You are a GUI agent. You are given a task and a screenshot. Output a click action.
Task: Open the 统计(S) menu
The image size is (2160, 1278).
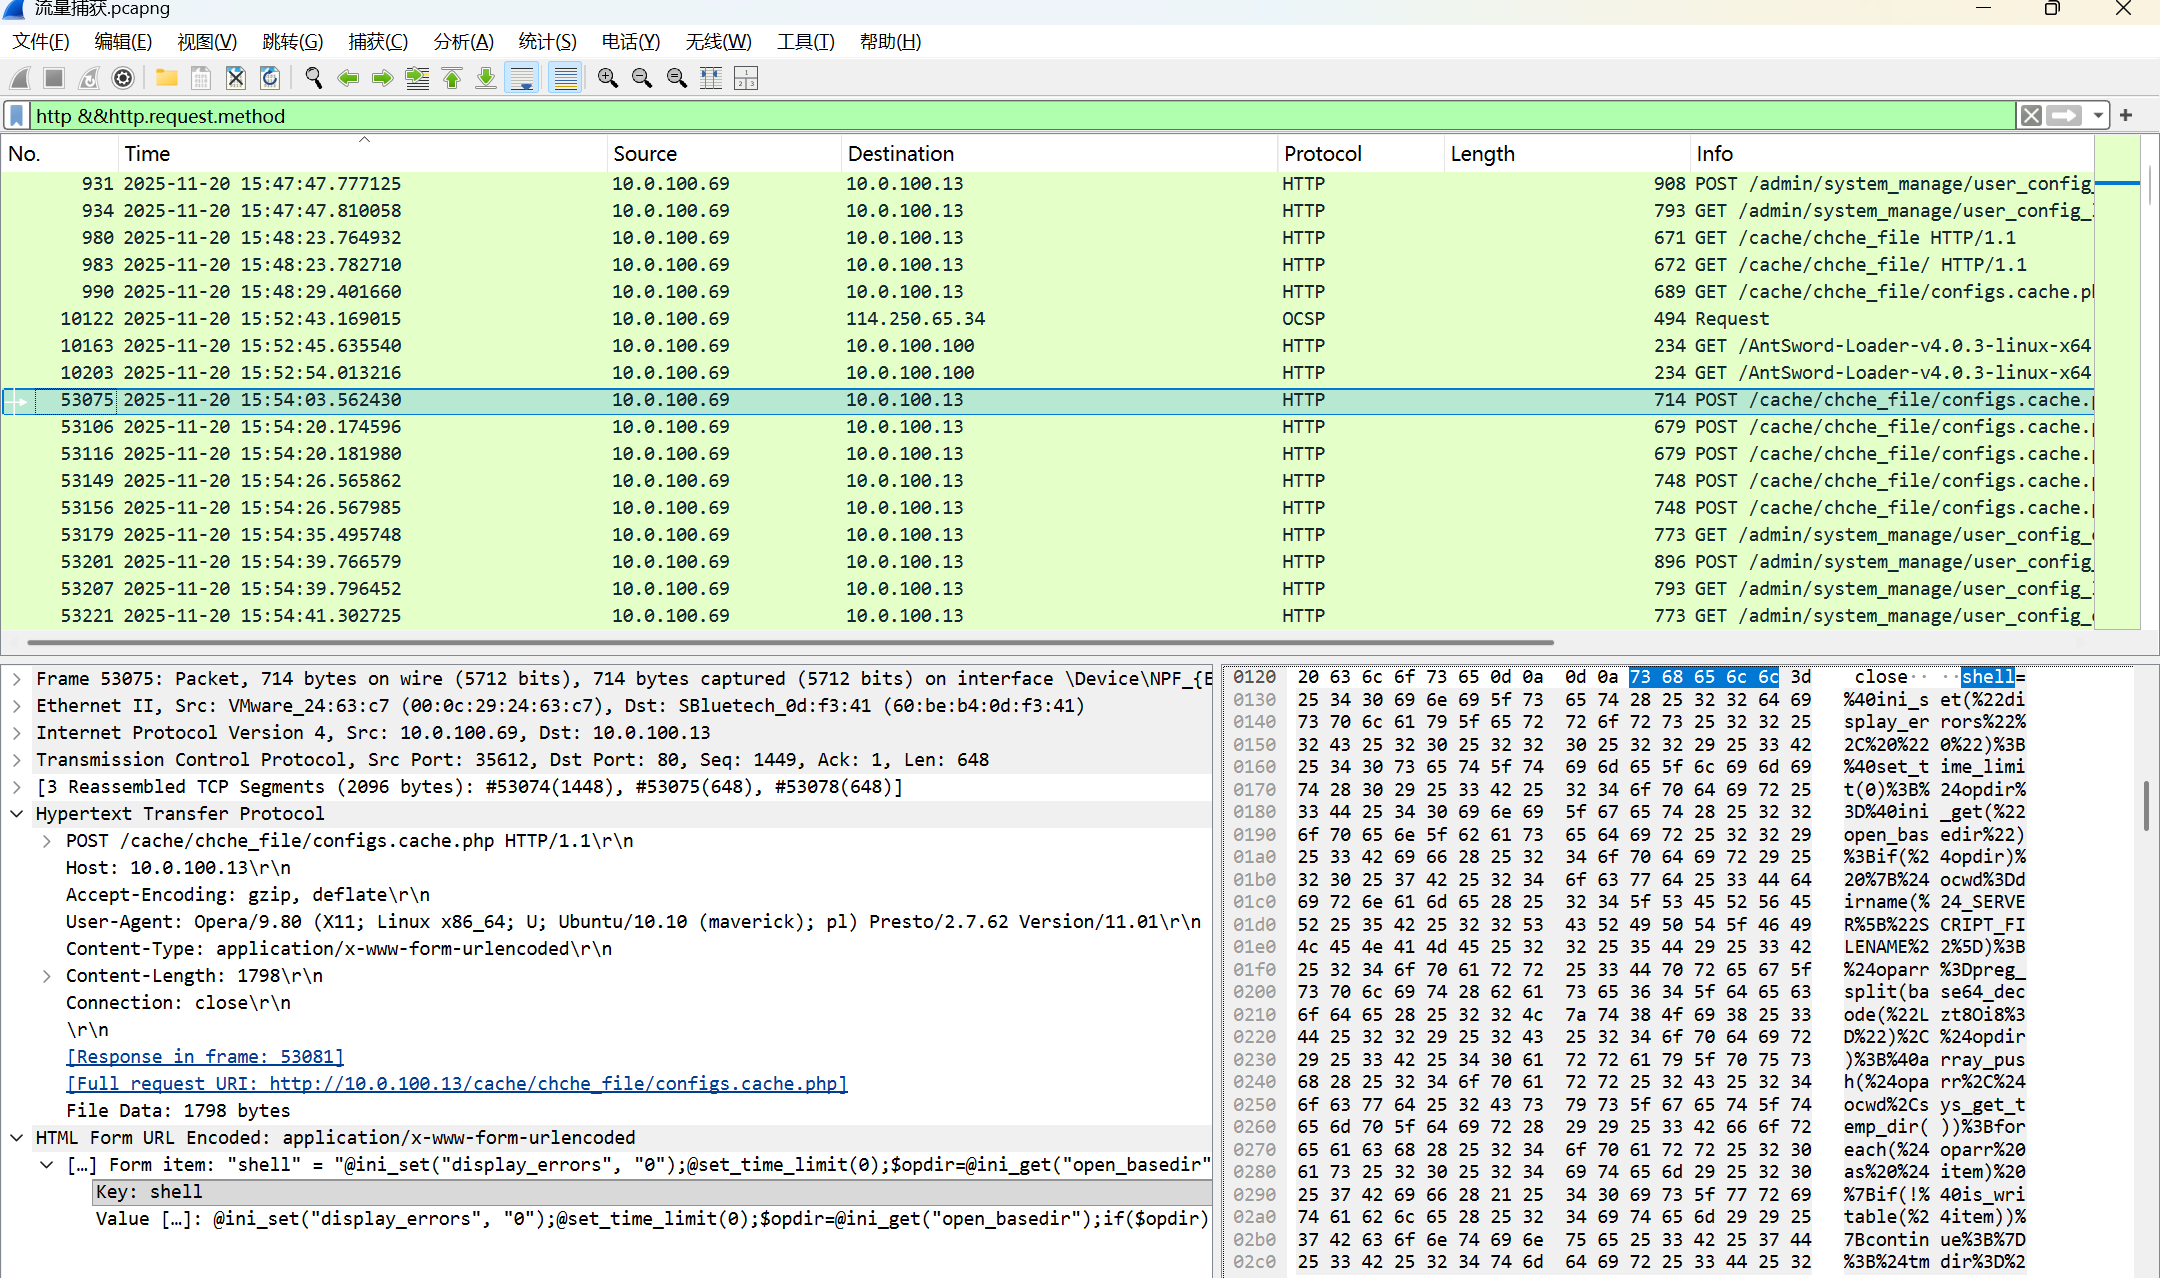click(x=547, y=42)
